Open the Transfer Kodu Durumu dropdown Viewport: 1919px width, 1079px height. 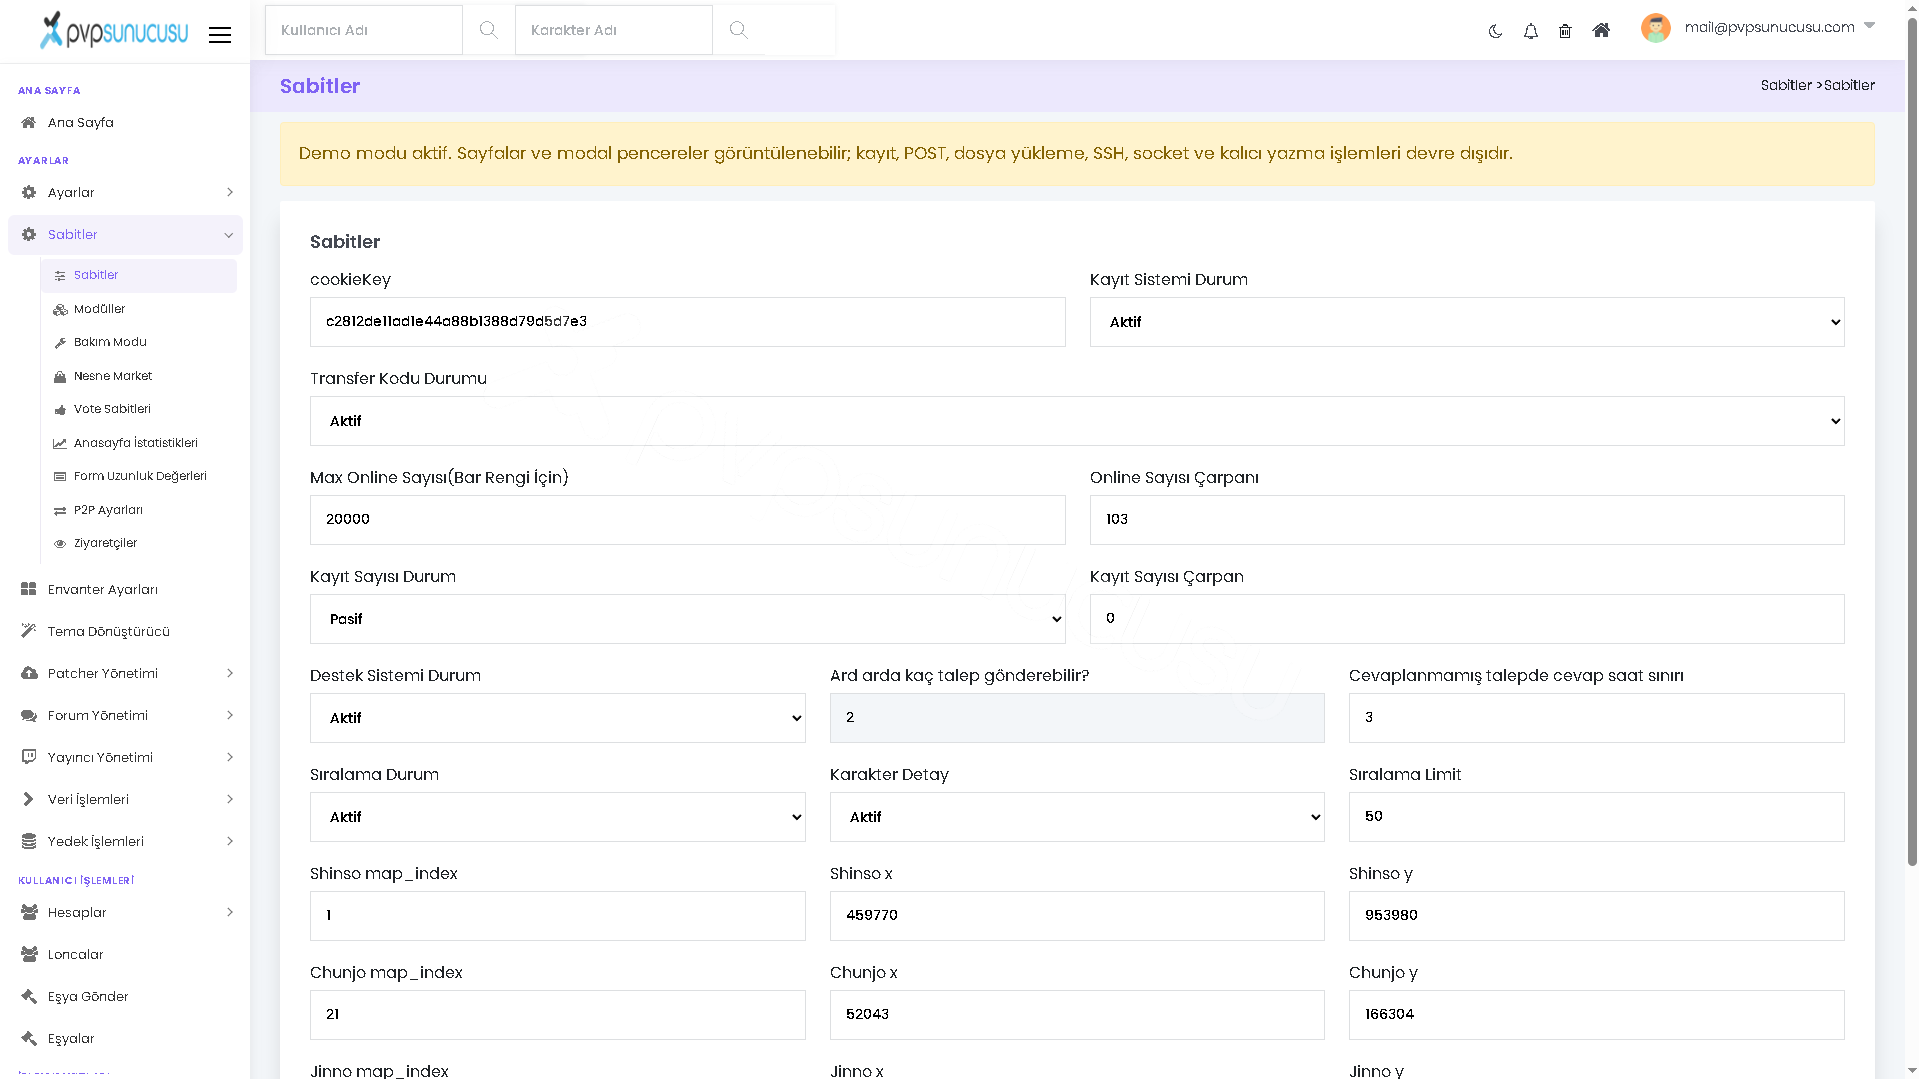point(1077,421)
